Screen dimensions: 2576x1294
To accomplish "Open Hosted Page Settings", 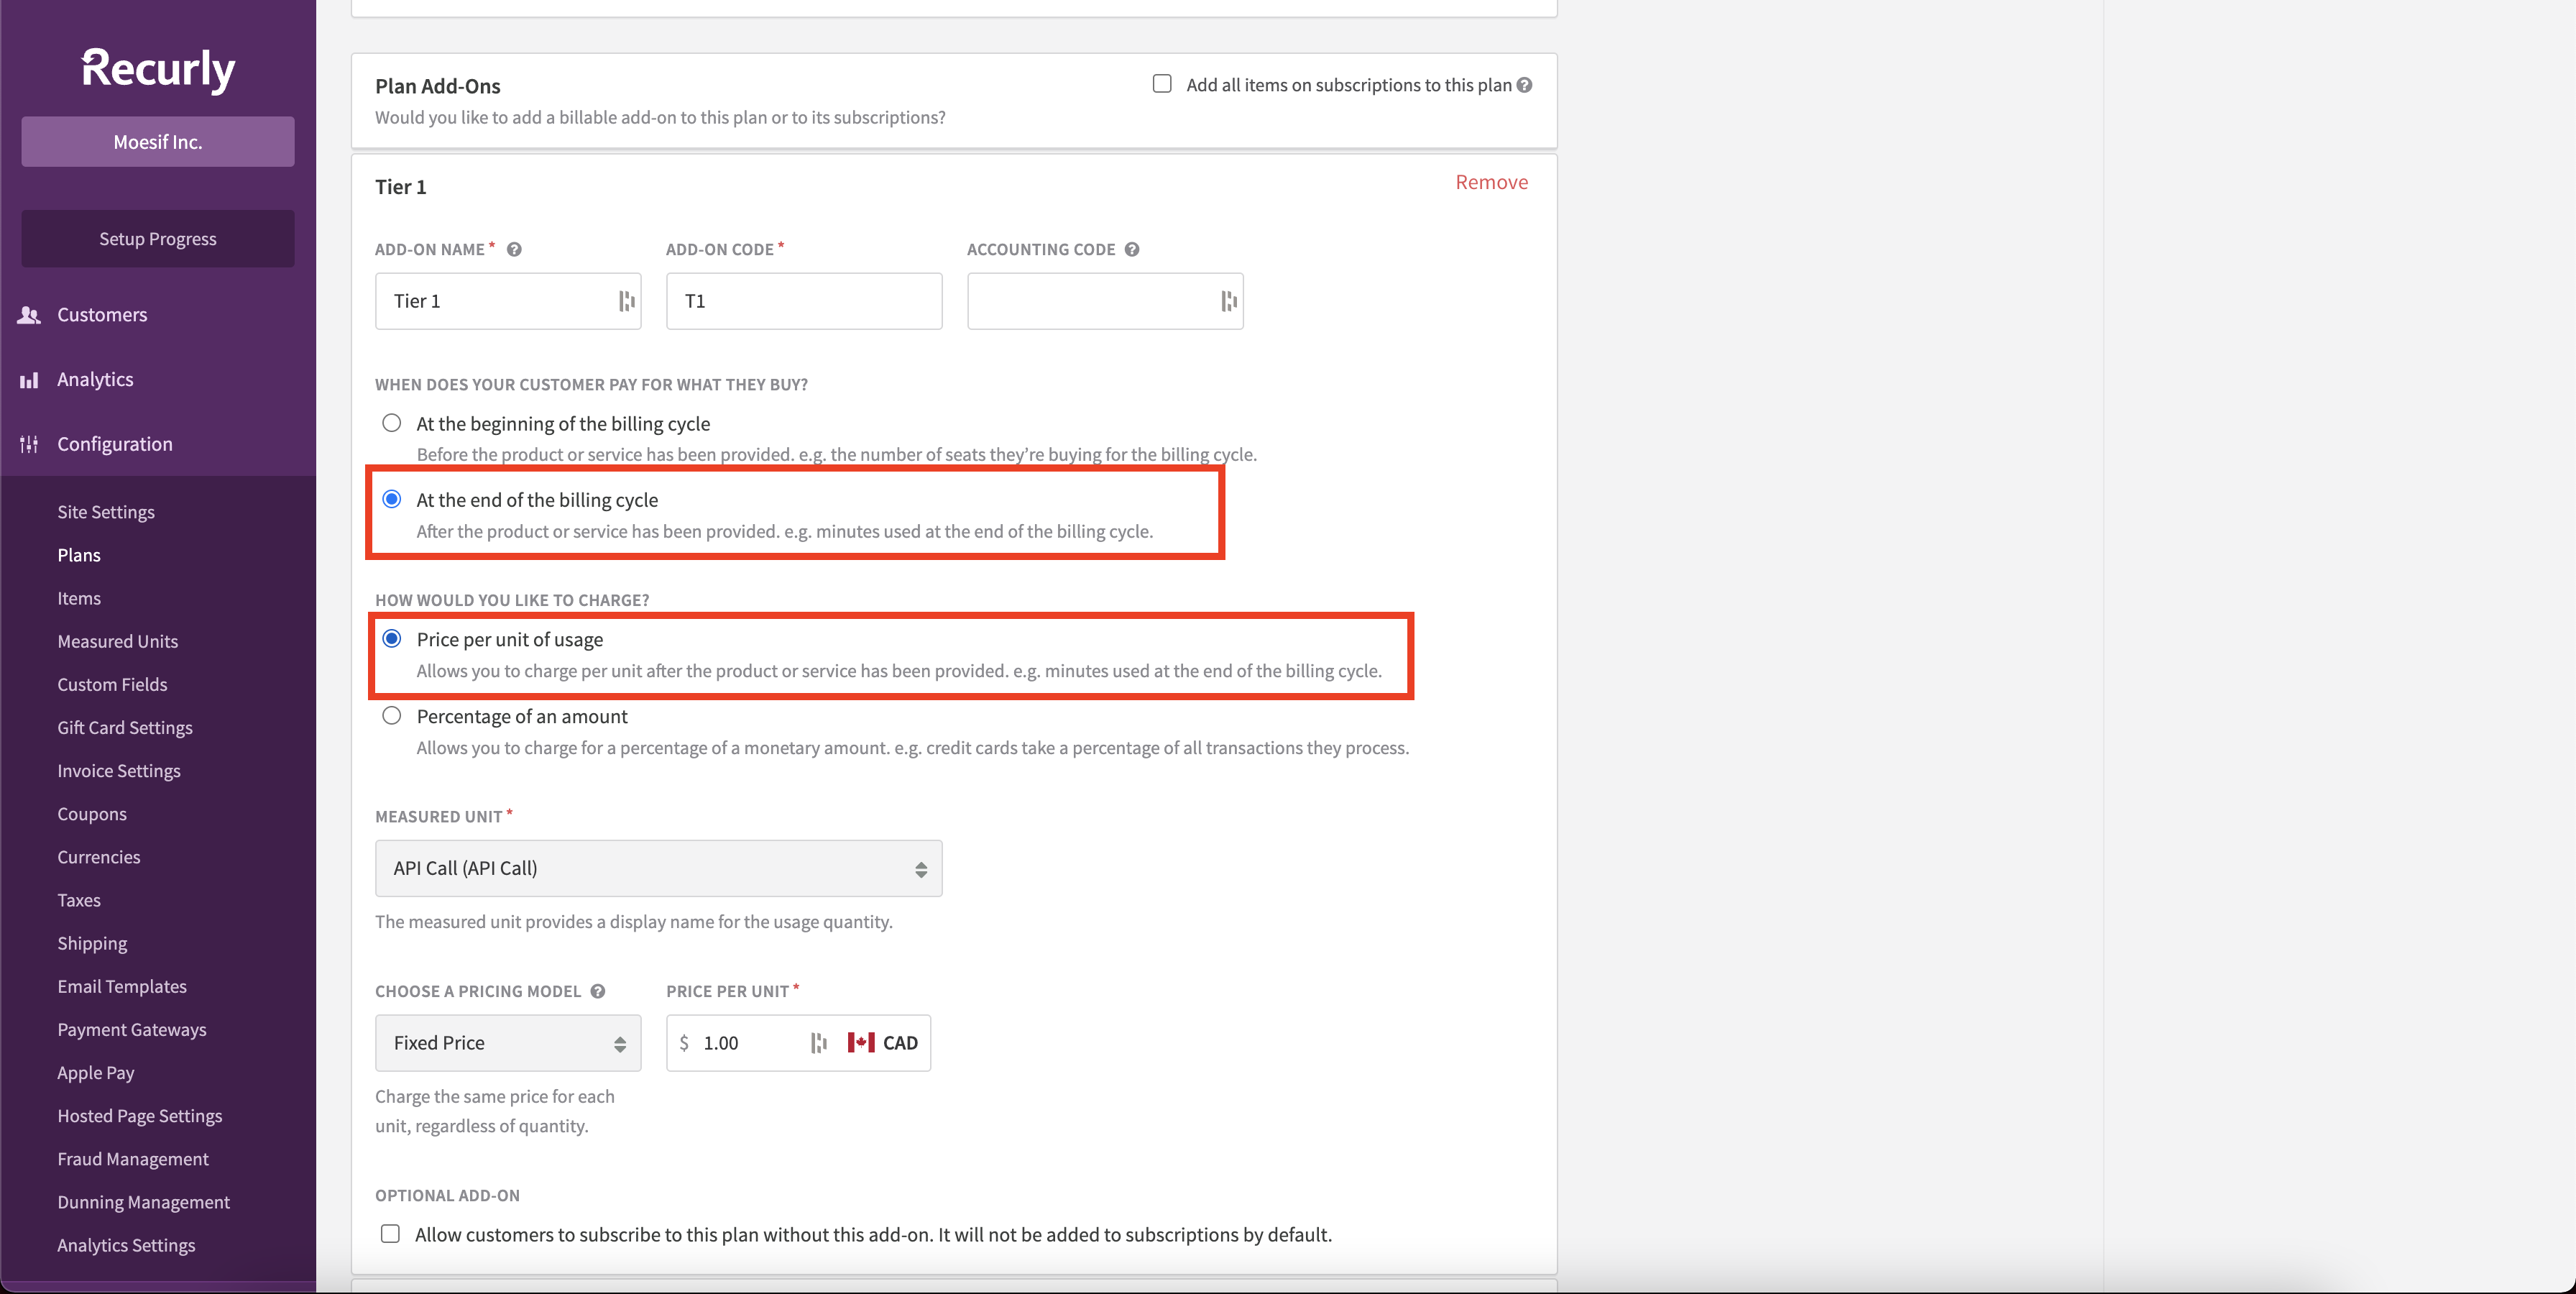I will [140, 1116].
